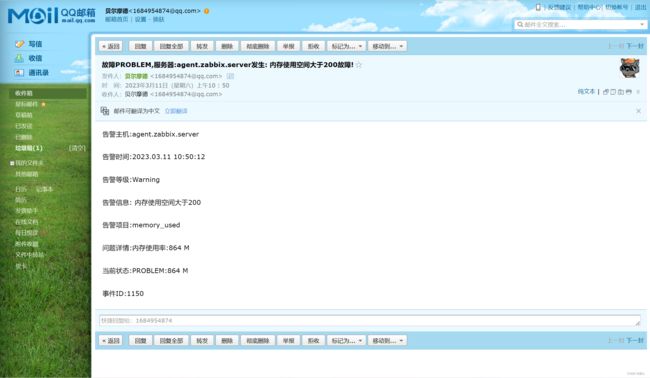650x378 pixels.
Task: Open 在线文档 online documents
Action: pyautogui.click(x=27, y=222)
